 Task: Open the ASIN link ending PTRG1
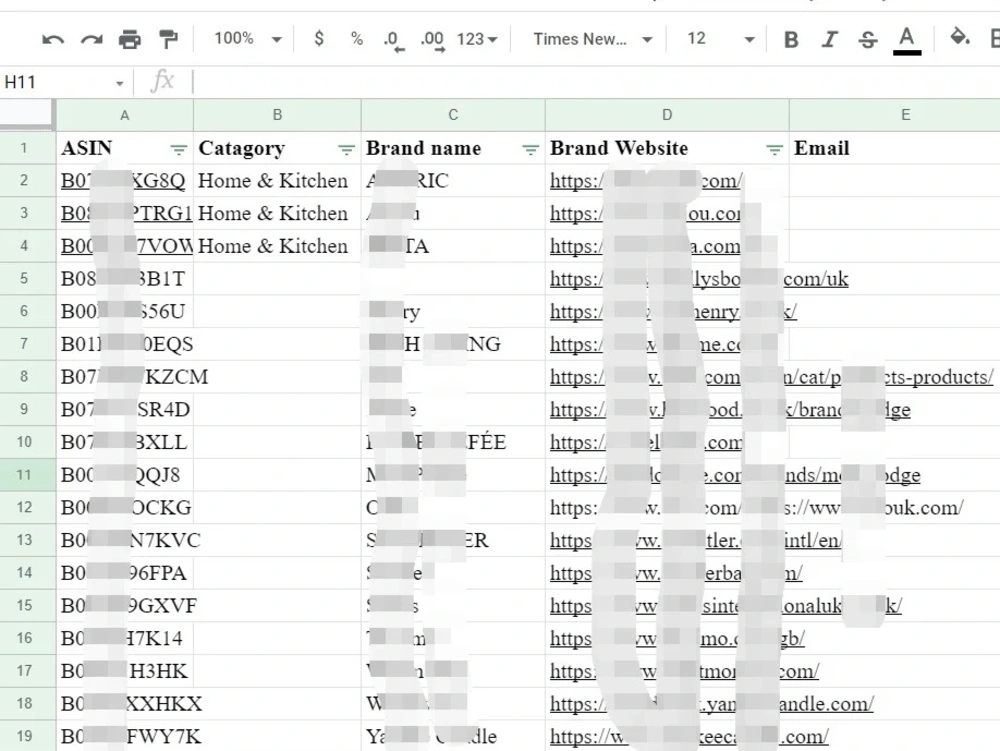(126, 214)
